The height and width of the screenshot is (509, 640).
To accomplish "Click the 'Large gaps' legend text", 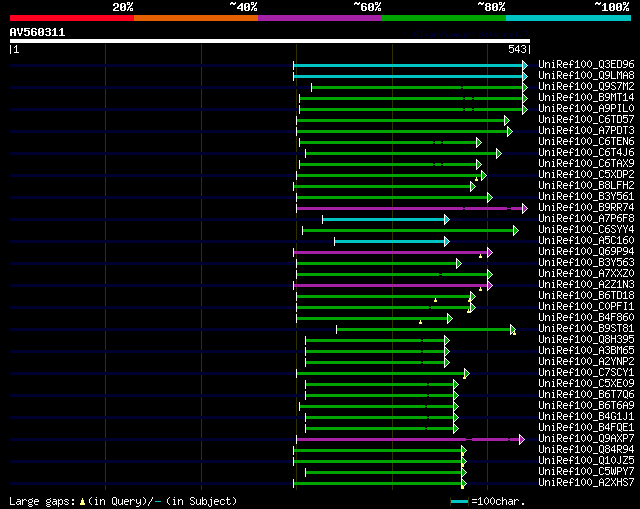I will (x=42, y=501).
